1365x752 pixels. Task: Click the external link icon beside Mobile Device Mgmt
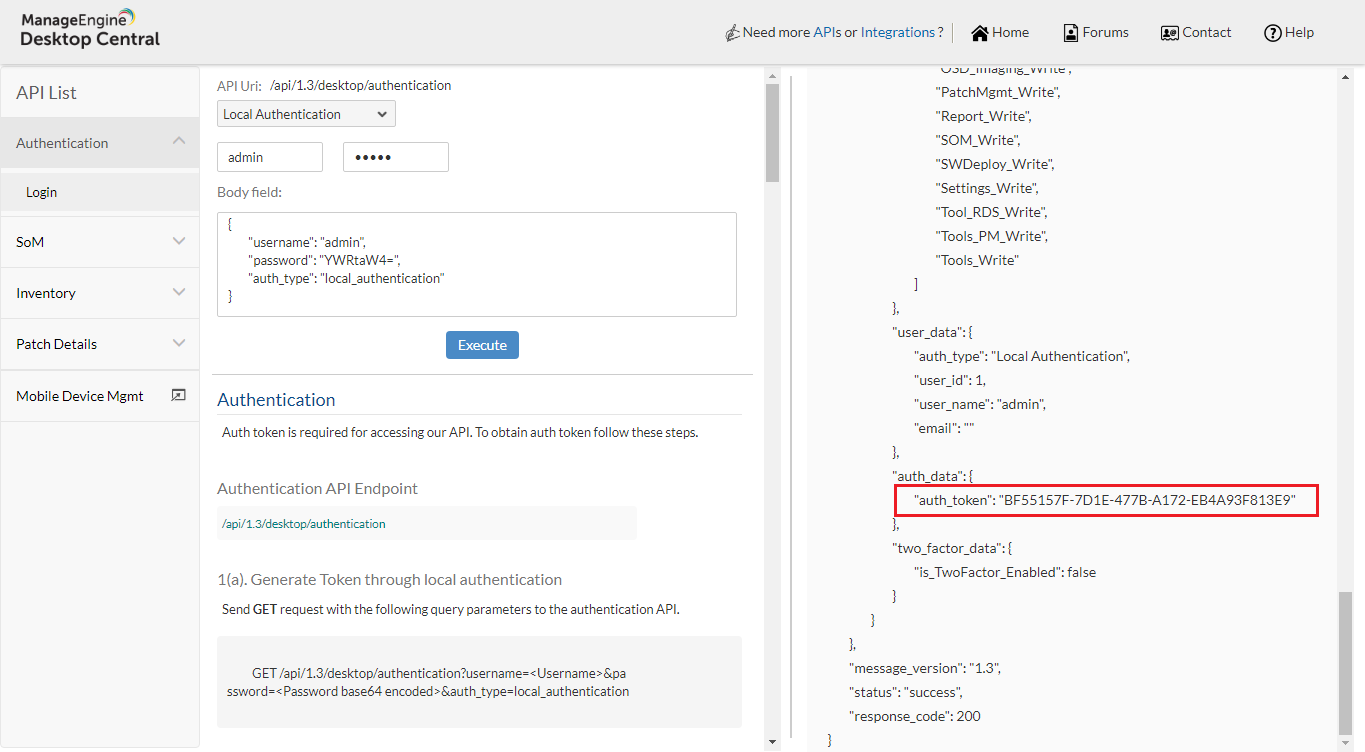coord(178,395)
